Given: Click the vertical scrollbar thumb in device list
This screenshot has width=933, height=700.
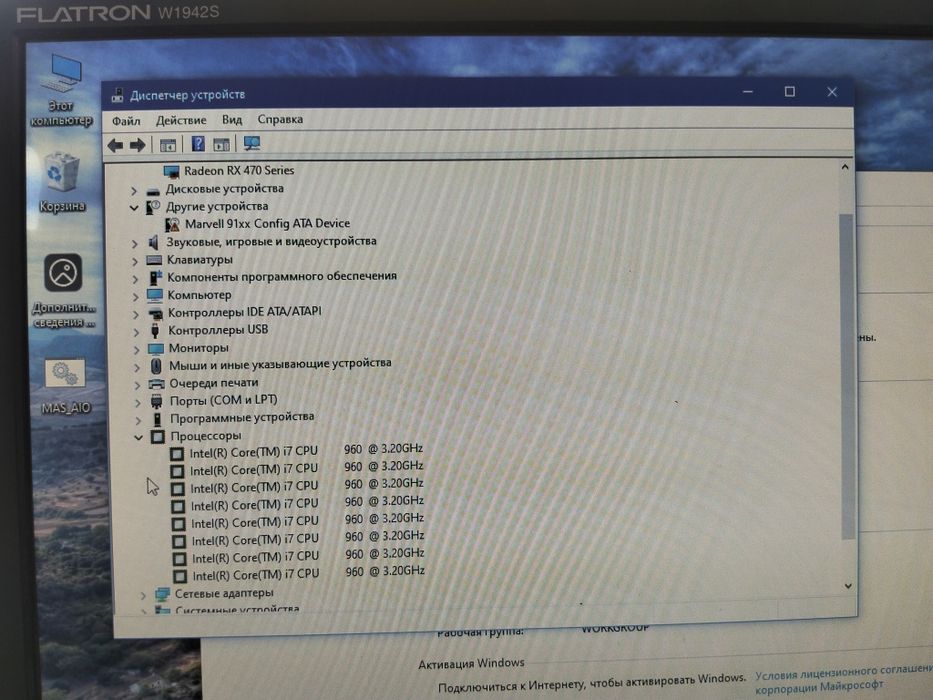Looking at the screenshot, I should point(847,376).
